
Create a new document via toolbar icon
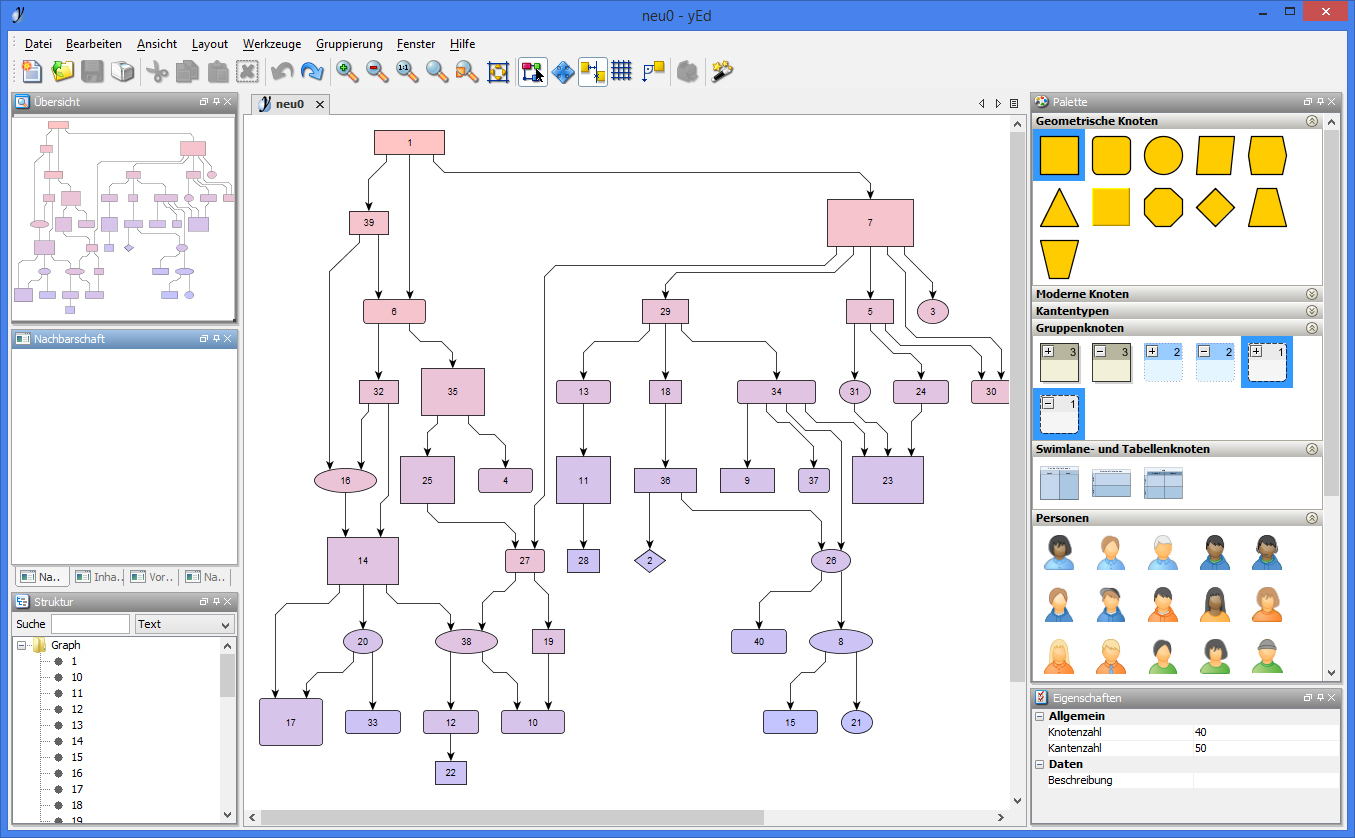tap(33, 71)
